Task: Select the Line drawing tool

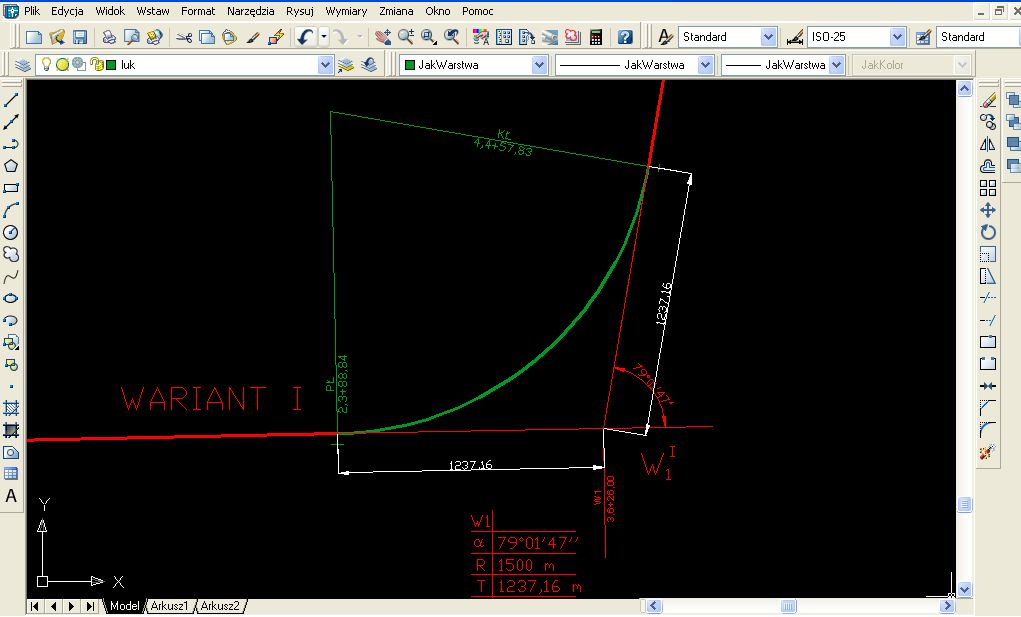Action: click(x=11, y=100)
